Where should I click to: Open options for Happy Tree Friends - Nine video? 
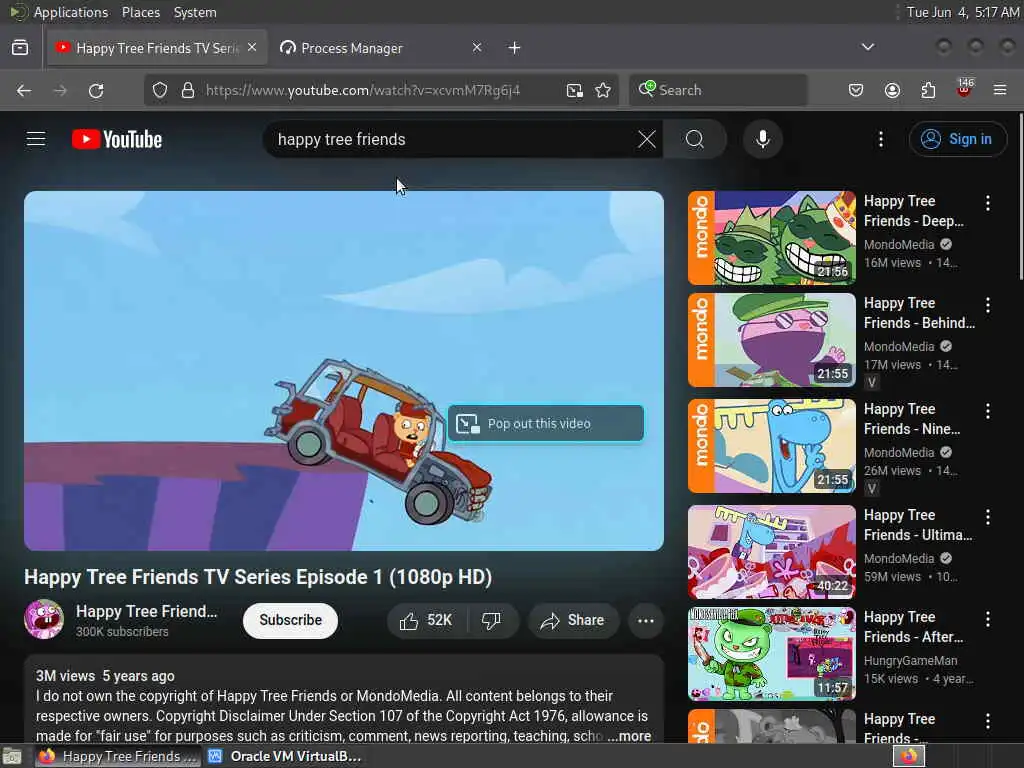988,411
